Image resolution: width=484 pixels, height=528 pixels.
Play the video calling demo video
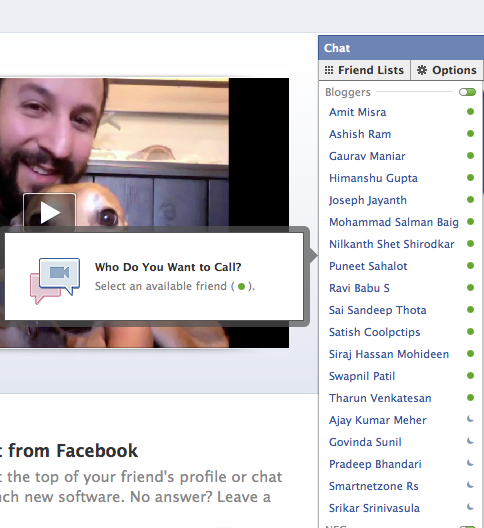coord(50,212)
